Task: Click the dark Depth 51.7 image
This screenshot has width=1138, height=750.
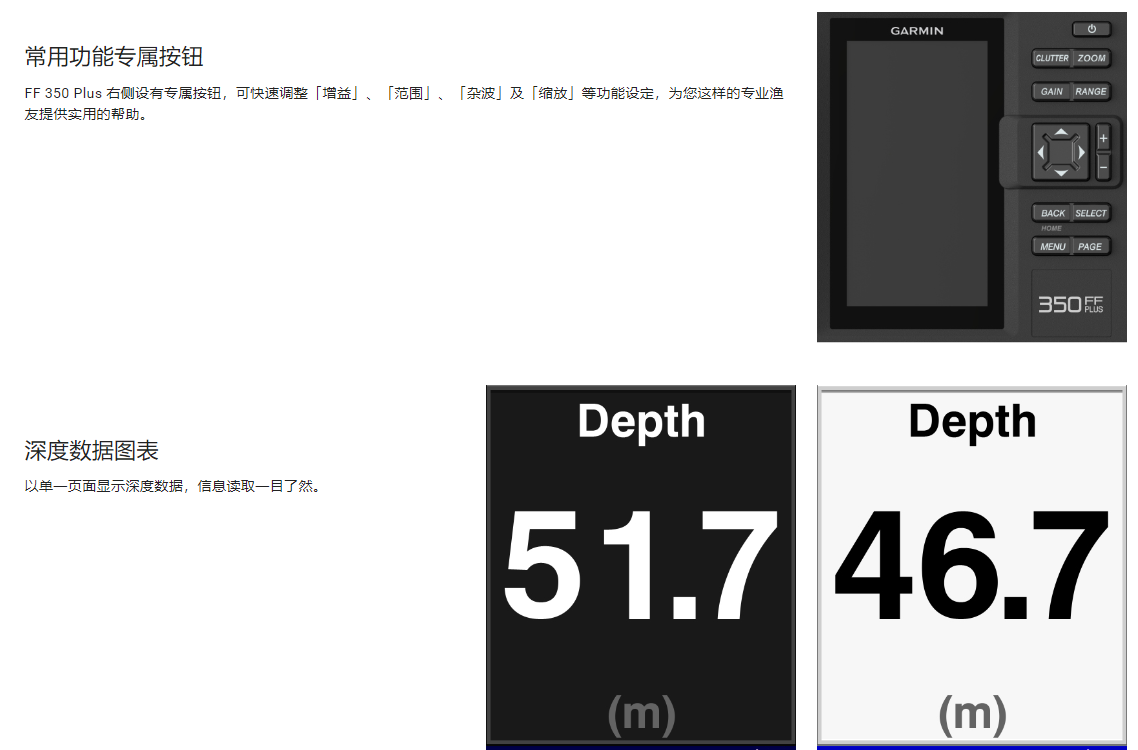Action: 641,567
